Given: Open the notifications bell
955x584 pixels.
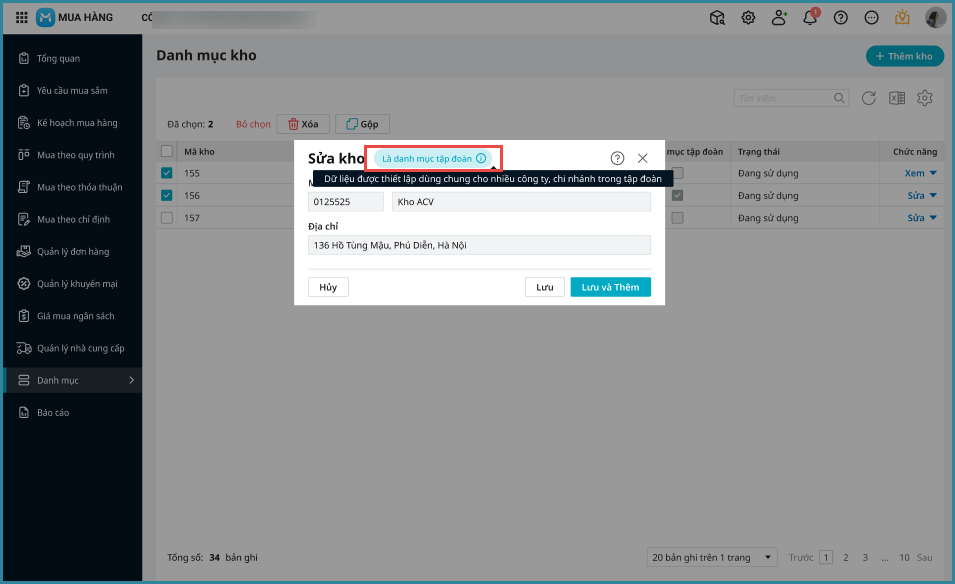Looking at the screenshot, I should [x=810, y=18].
